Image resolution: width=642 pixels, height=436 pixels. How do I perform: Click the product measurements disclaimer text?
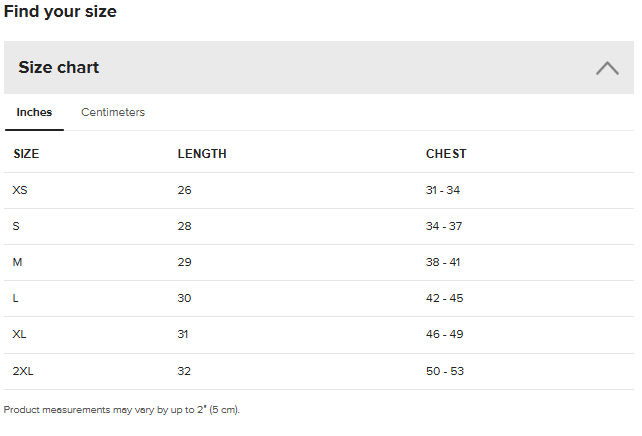click(122, 410)
